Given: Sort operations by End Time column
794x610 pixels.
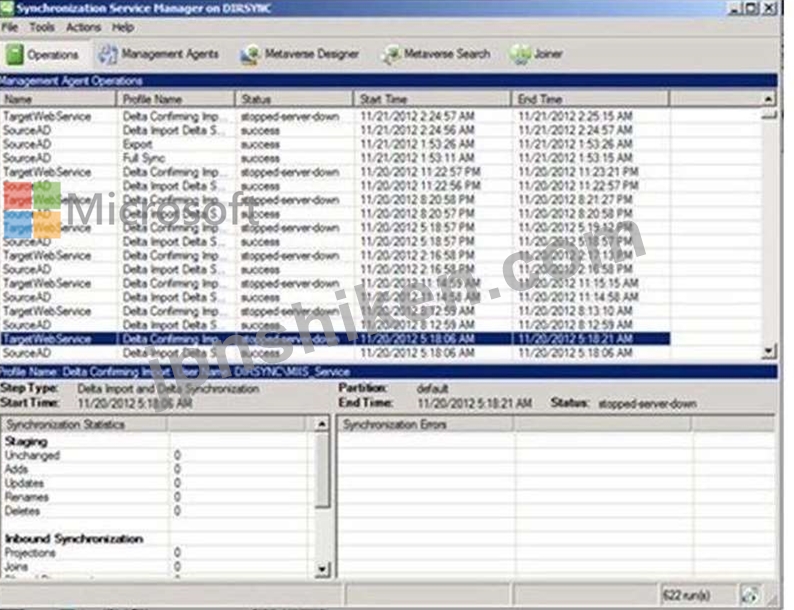Looking at the screenshot, I should point(590,99).
